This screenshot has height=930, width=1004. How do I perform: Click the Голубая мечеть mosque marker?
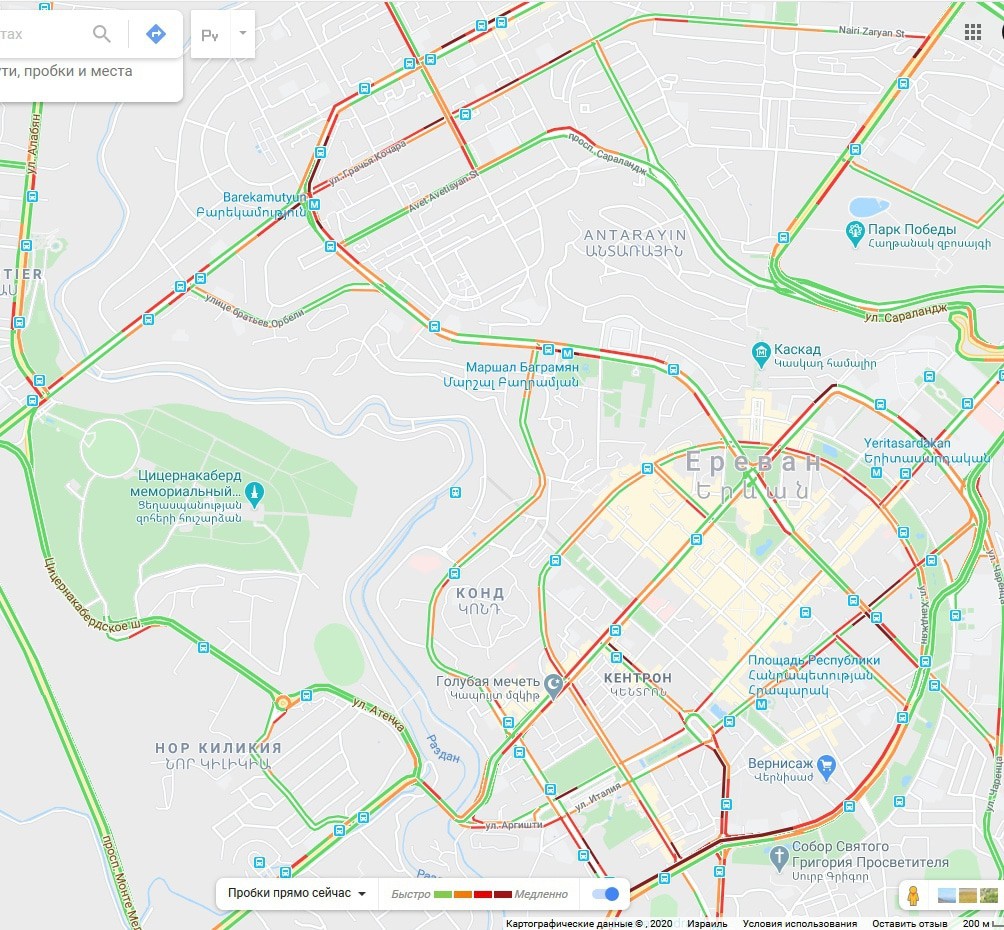(x=553, y=685)
